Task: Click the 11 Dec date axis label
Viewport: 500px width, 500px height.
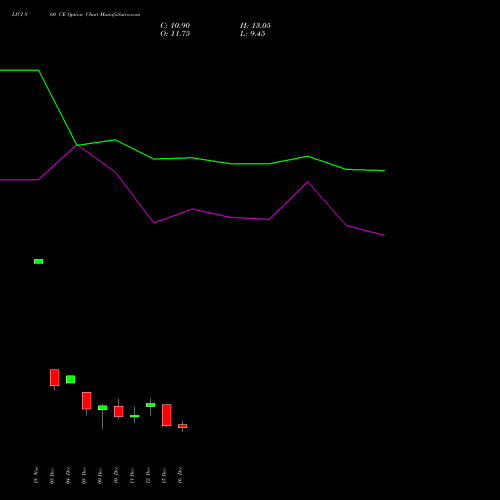Action: [x=132, y=476]
